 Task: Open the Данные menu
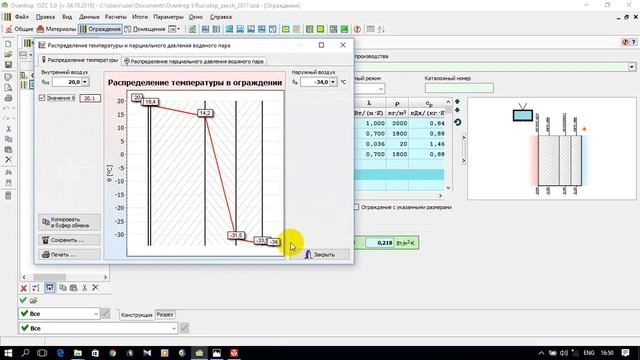point(89,17)
